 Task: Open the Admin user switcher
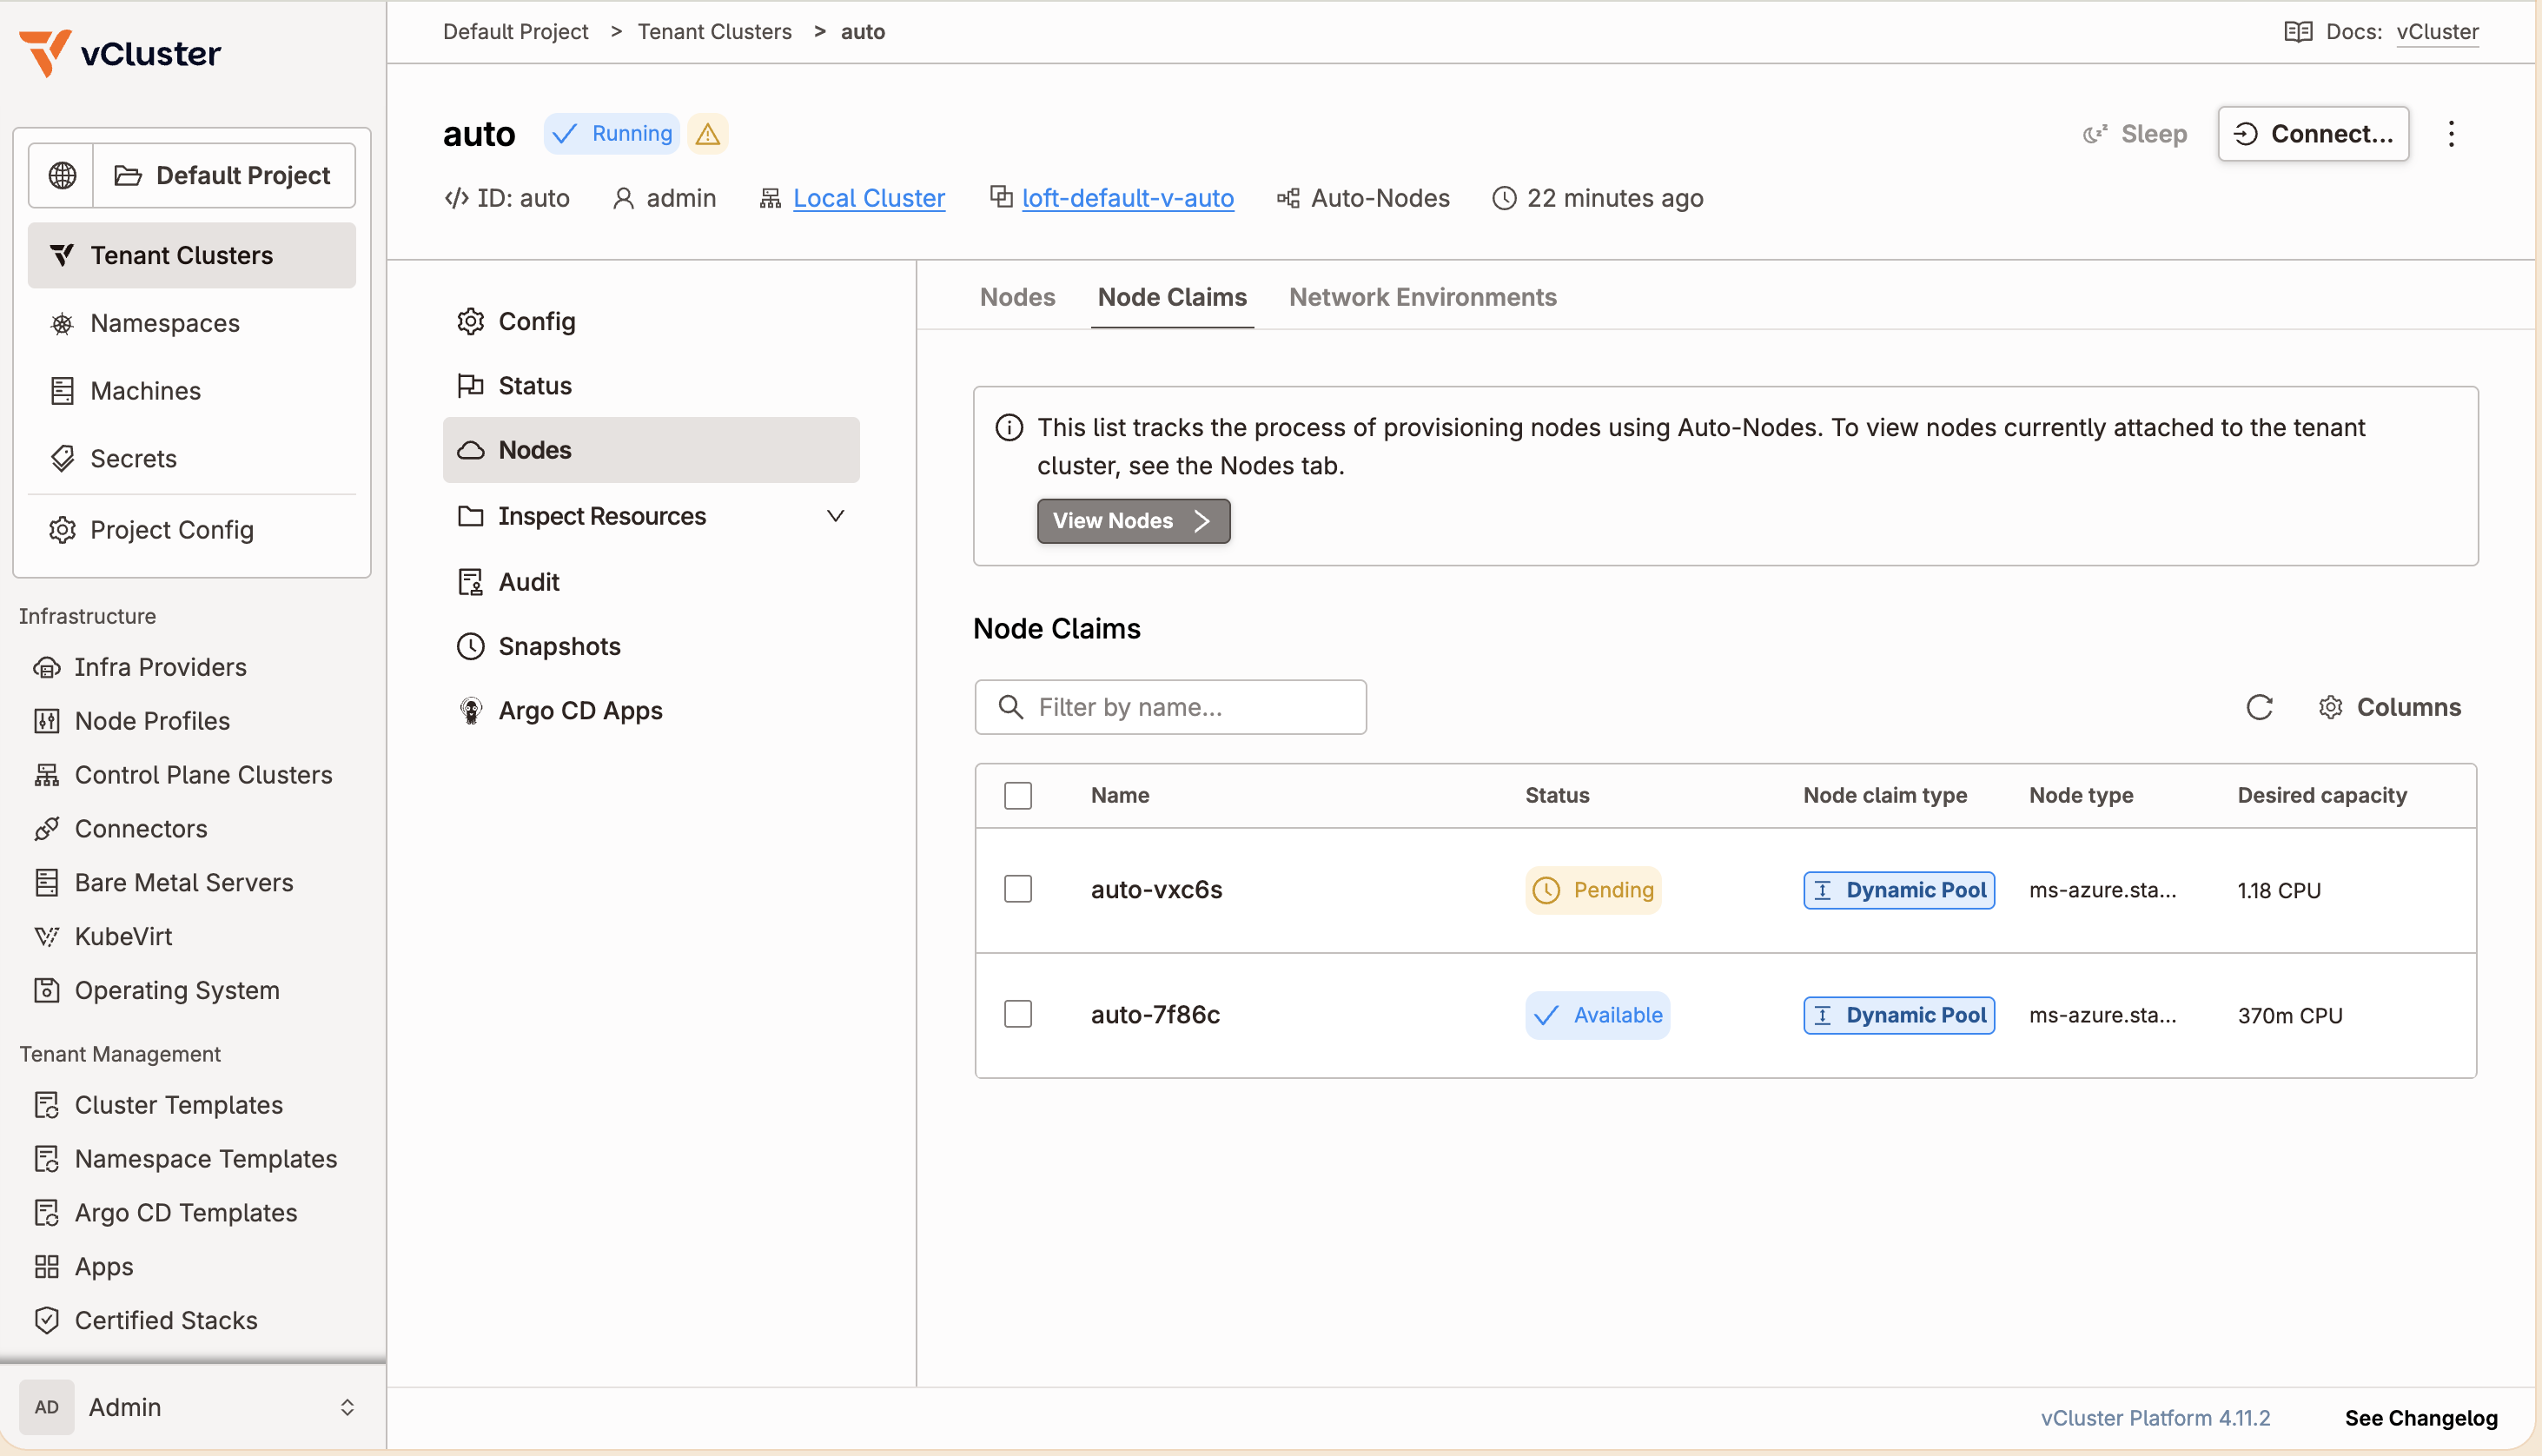(192, 1408)
